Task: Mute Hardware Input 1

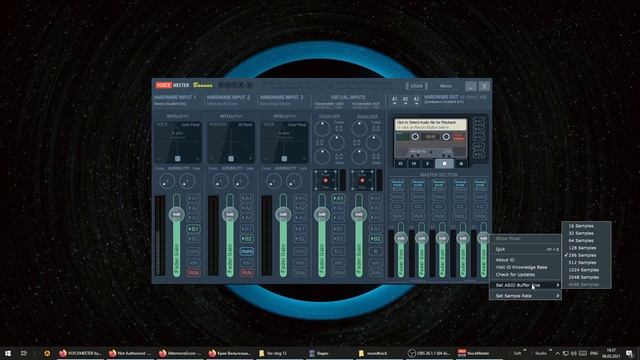Action: (193, 272)
